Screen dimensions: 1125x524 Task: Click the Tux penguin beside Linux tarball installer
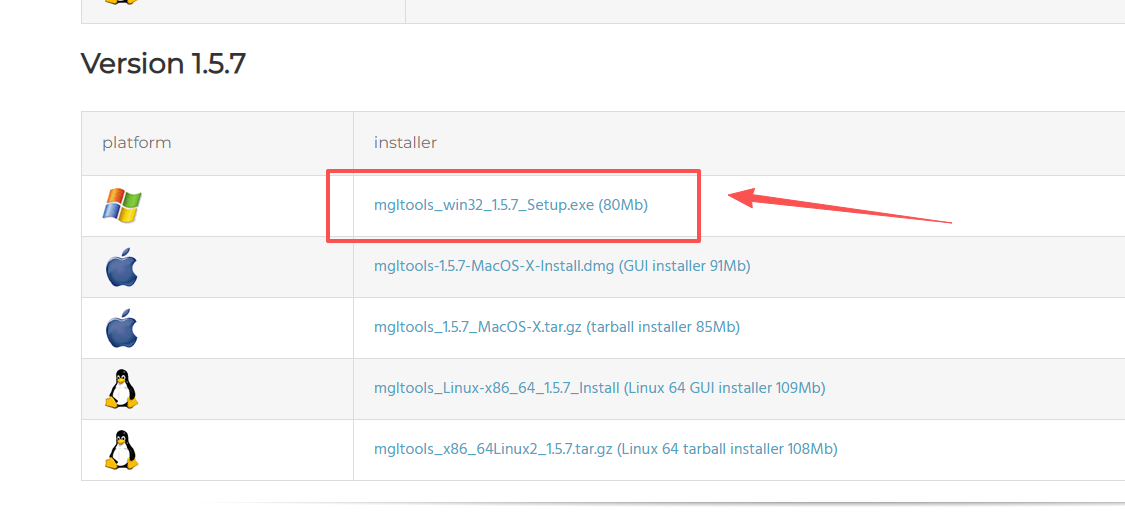pos(121,450)
